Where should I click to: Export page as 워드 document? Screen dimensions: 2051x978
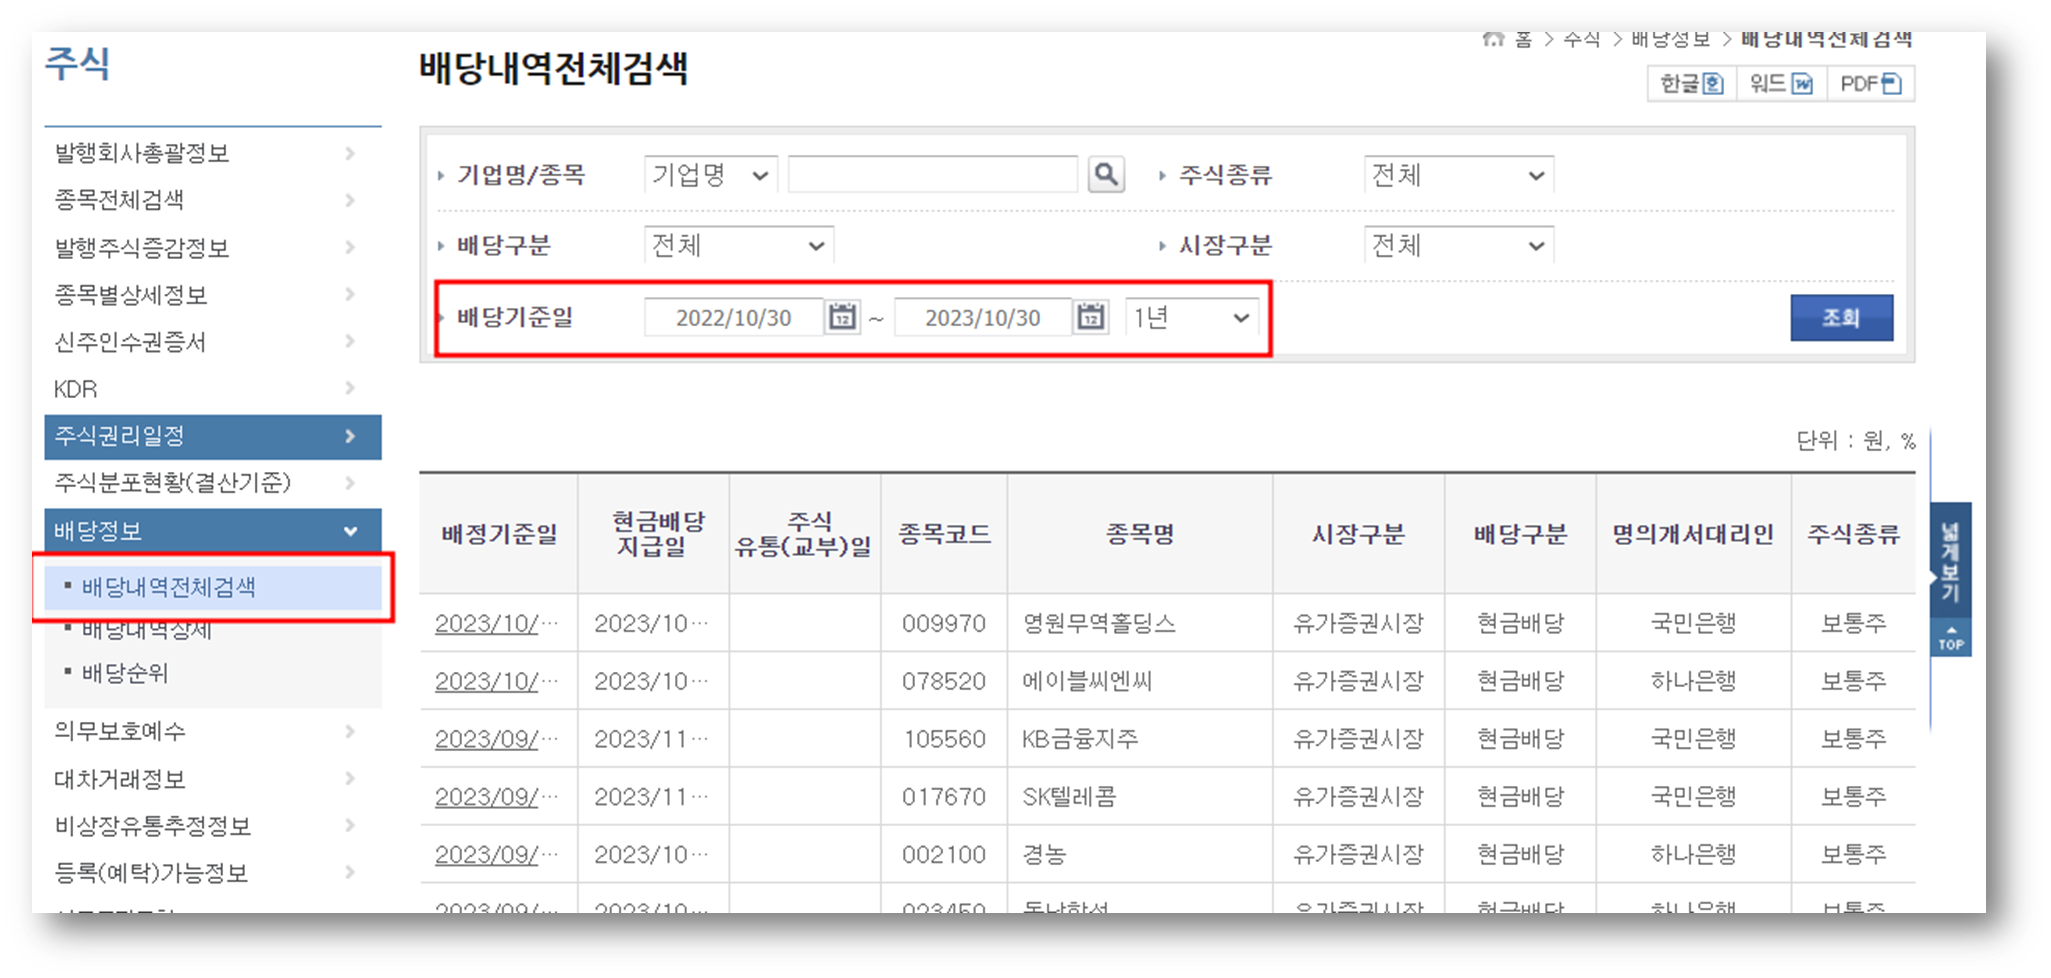[x=1782, y=84]
